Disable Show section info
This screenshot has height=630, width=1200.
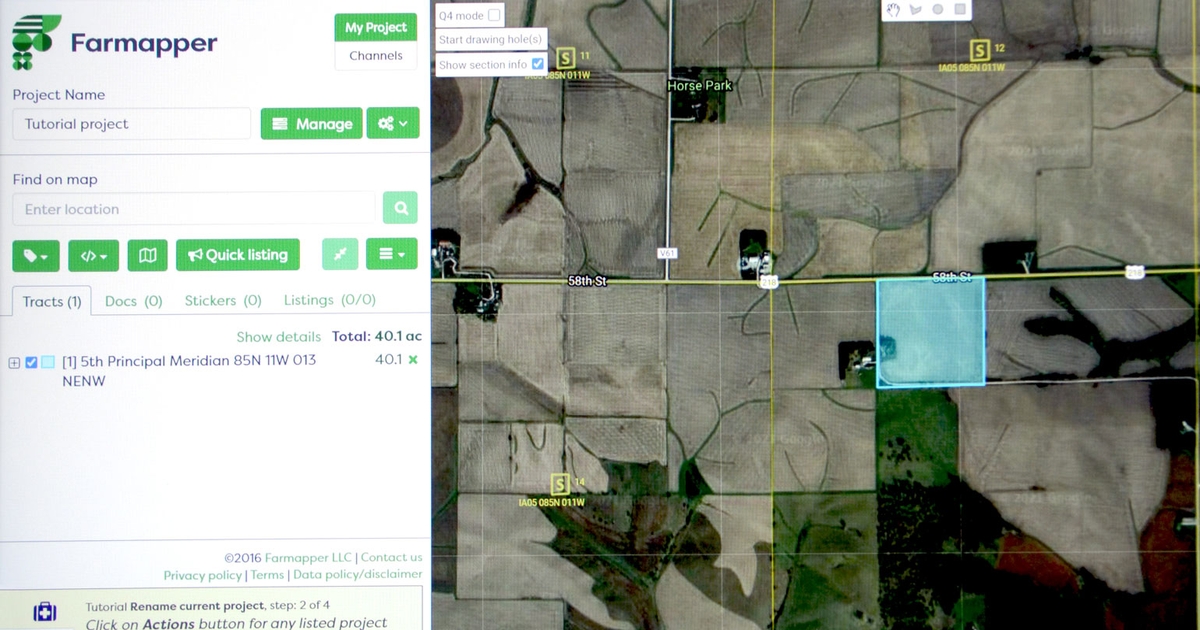coord(537,63)
